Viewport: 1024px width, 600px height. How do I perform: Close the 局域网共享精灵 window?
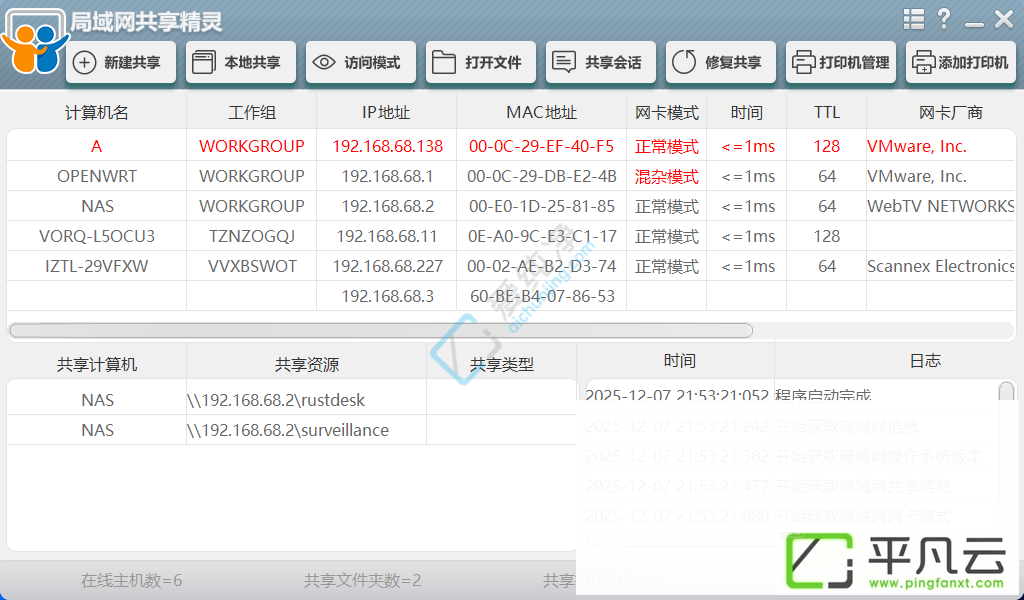[x=1004, y=19]
